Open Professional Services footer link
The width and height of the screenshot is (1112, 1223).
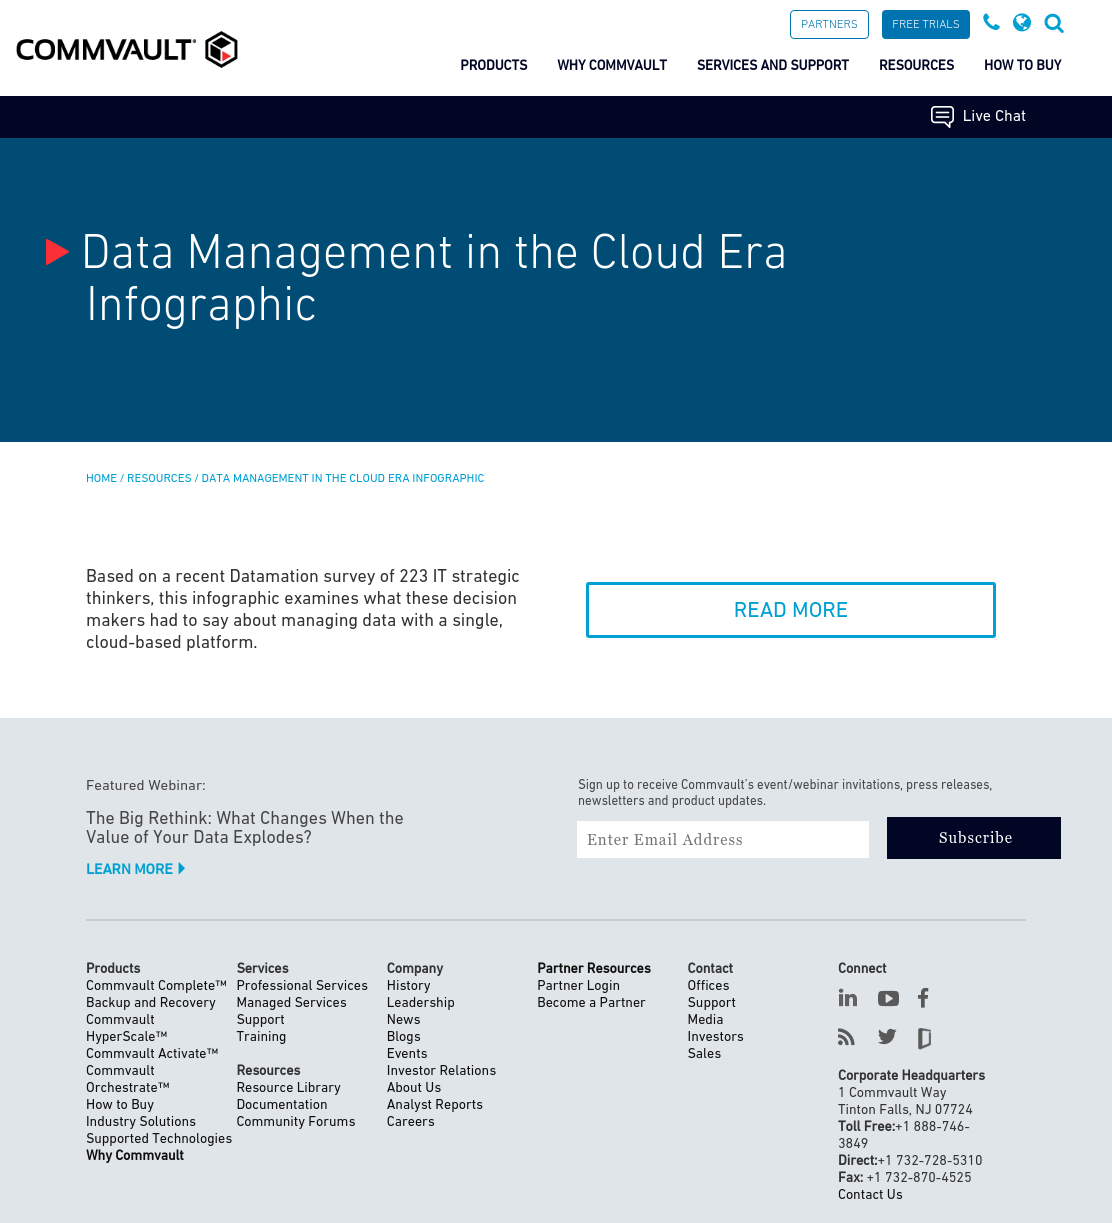302,986
